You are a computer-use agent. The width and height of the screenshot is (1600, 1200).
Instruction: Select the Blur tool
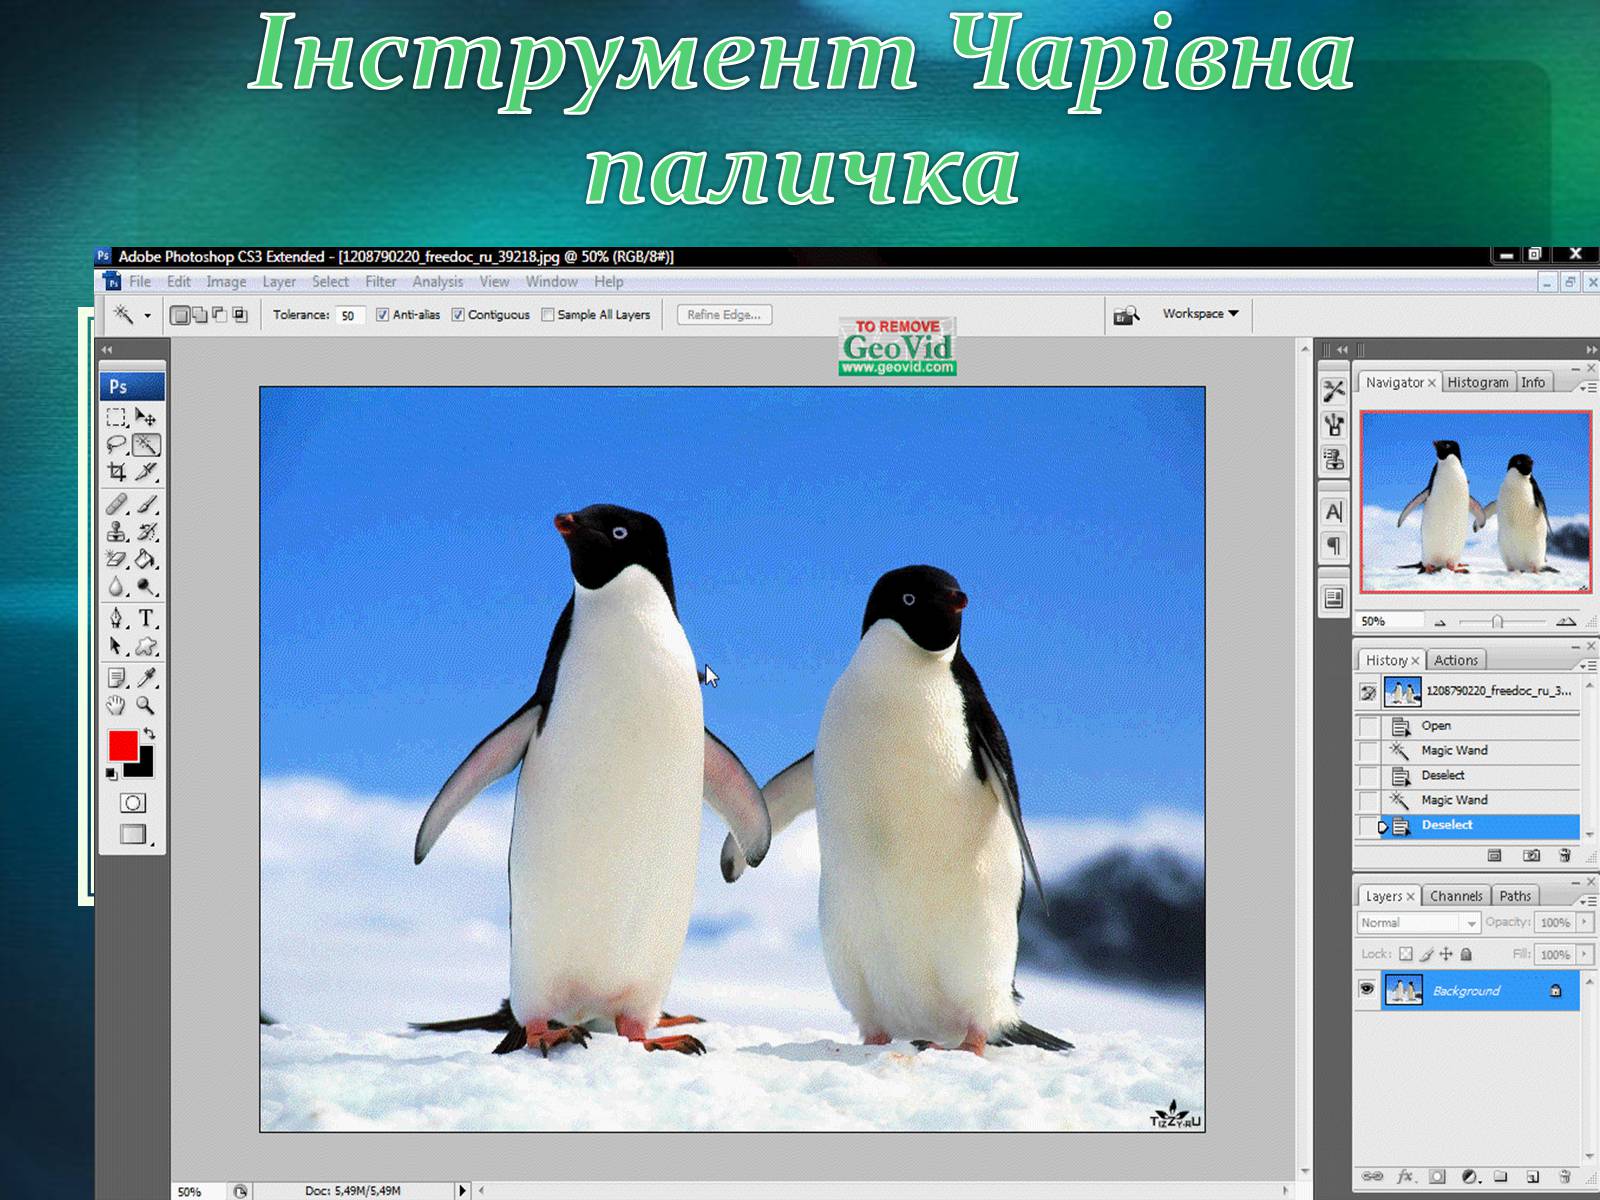[117, 587]
